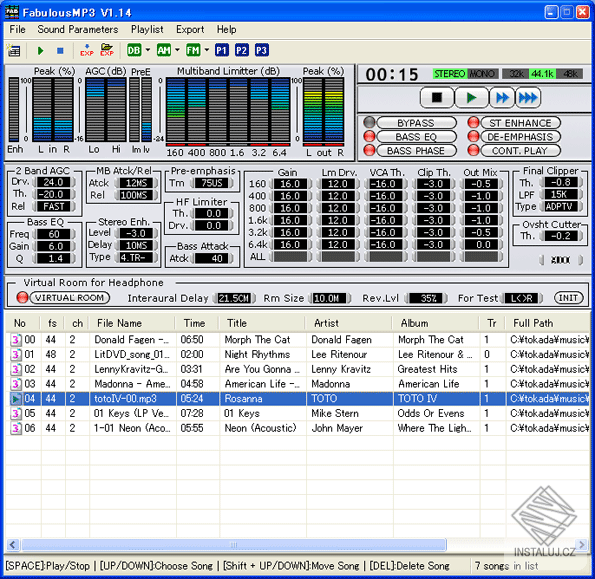The image size is (595, 579).
Task: Click the playlist icon in the toolbar
Action: tap(14, 50)
